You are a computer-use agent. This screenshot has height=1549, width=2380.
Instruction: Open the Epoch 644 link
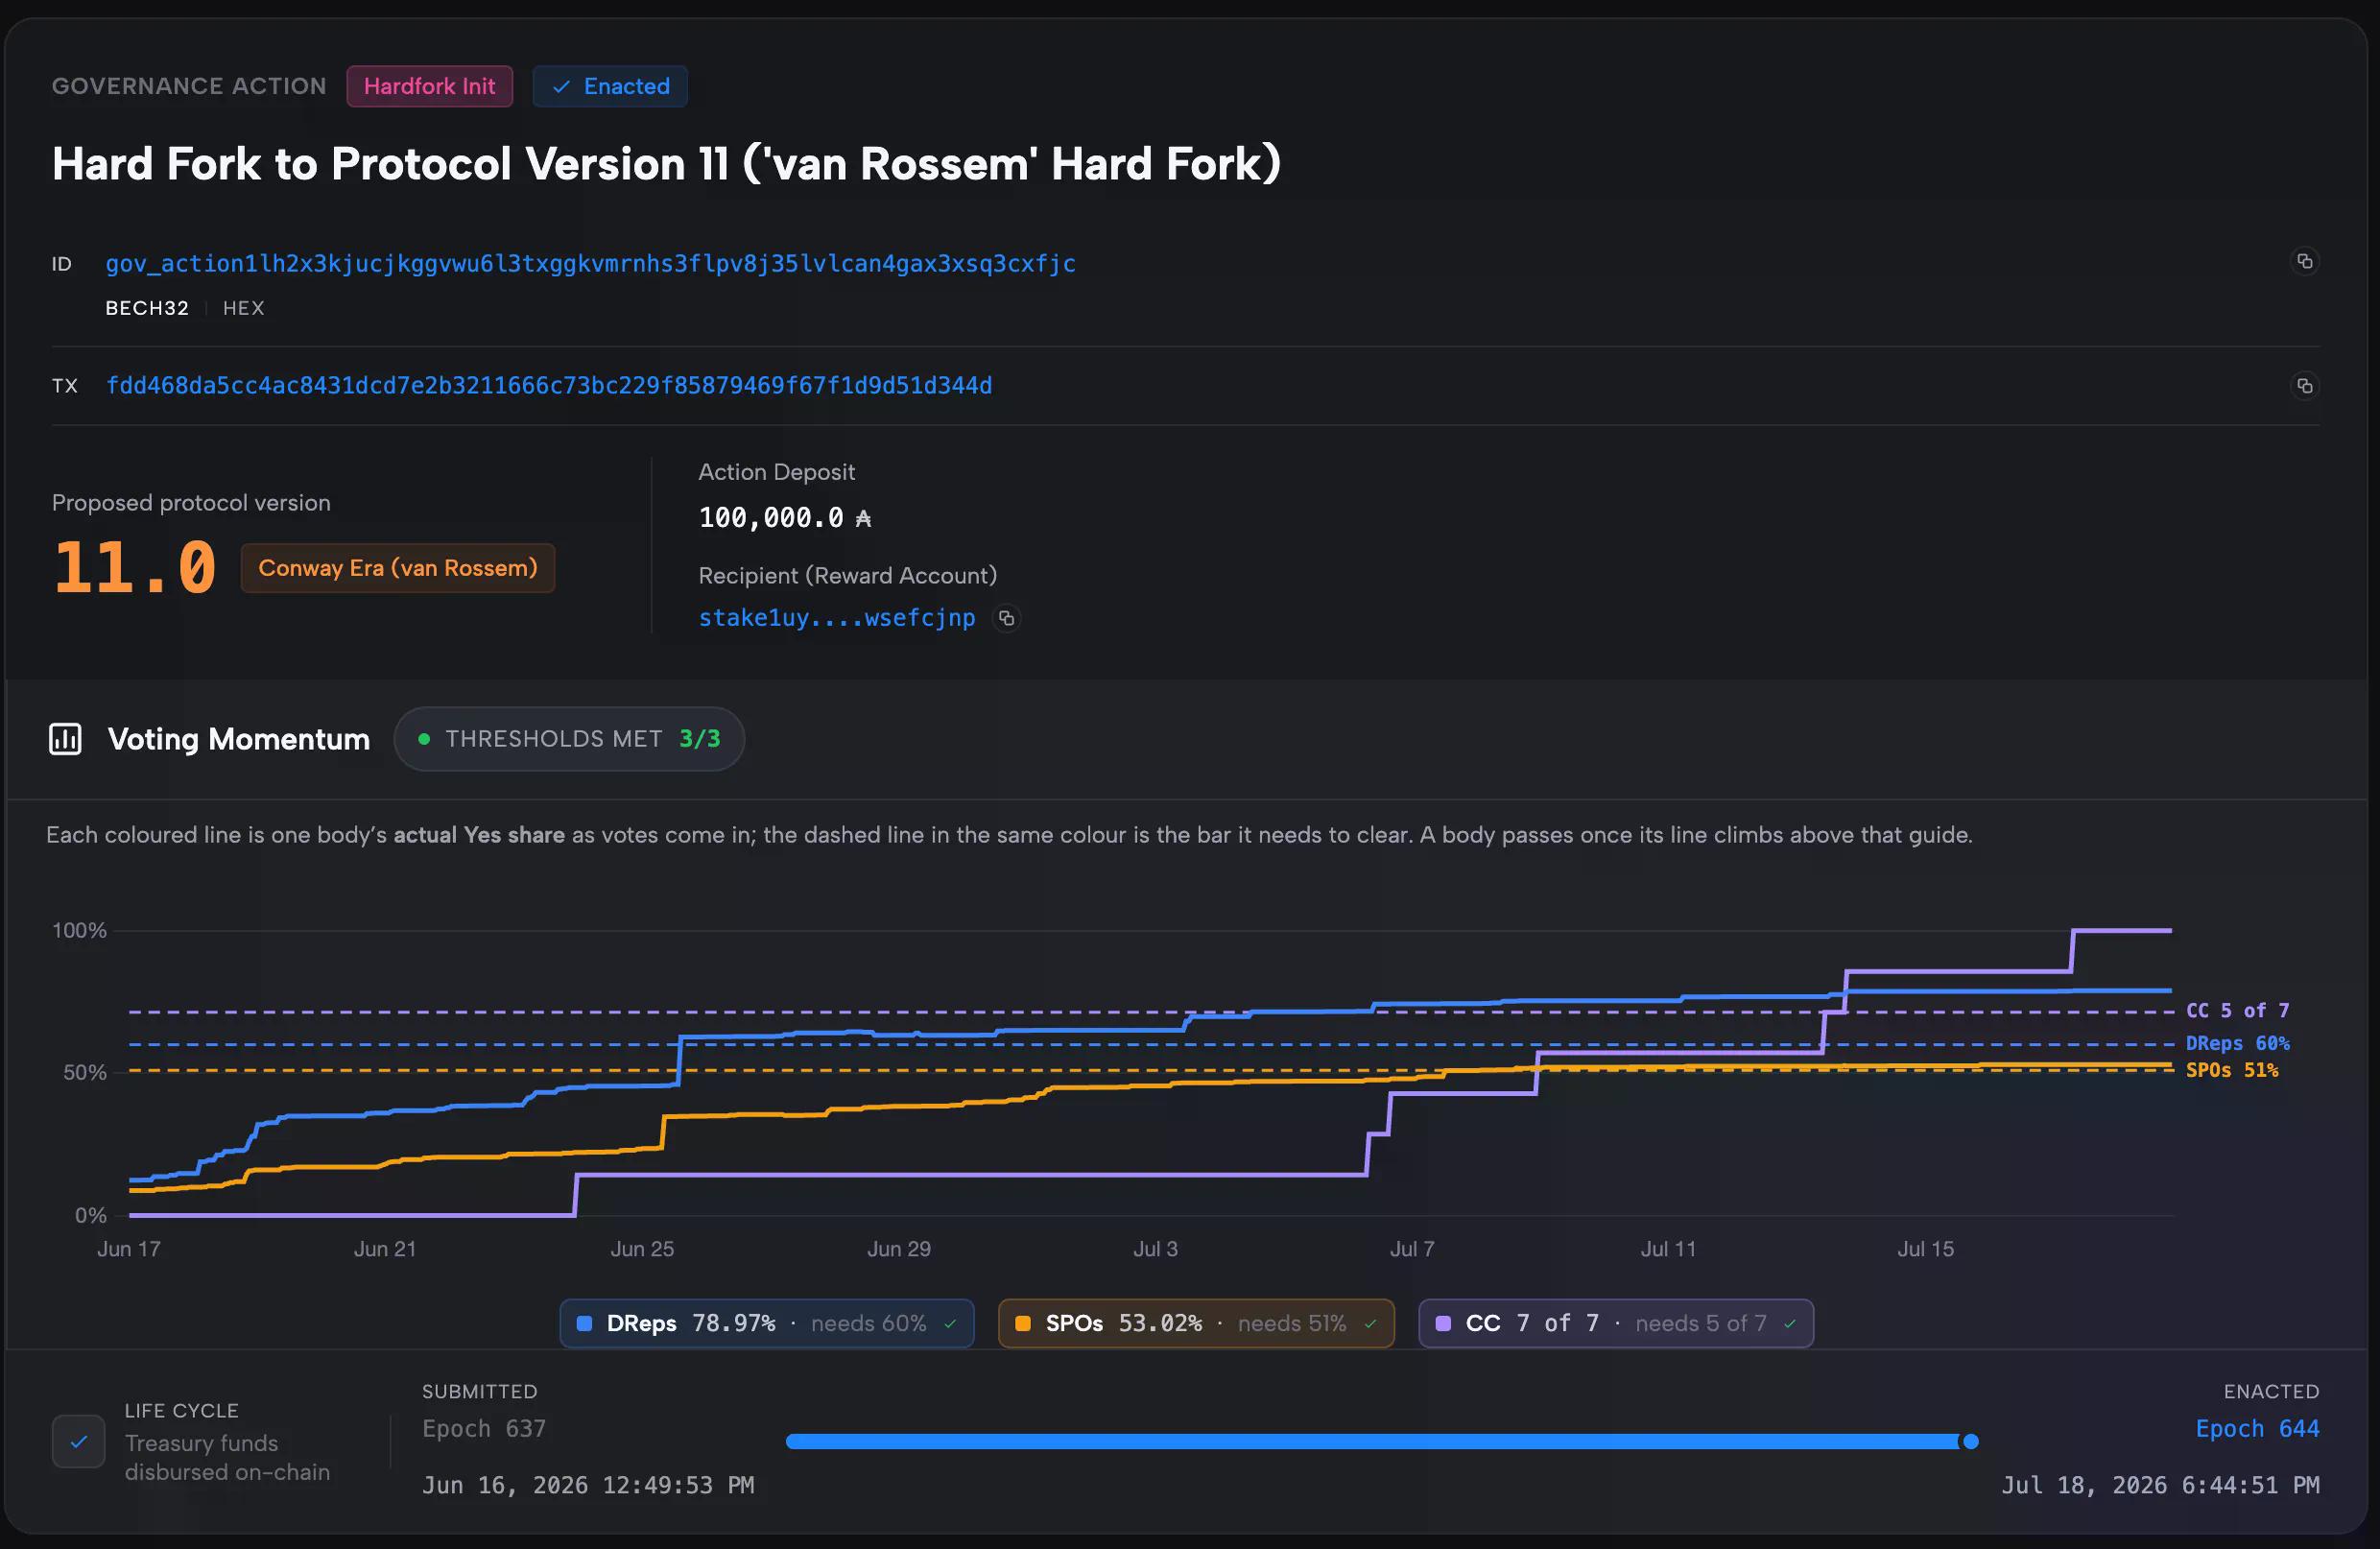(x=2257, y=1428)
